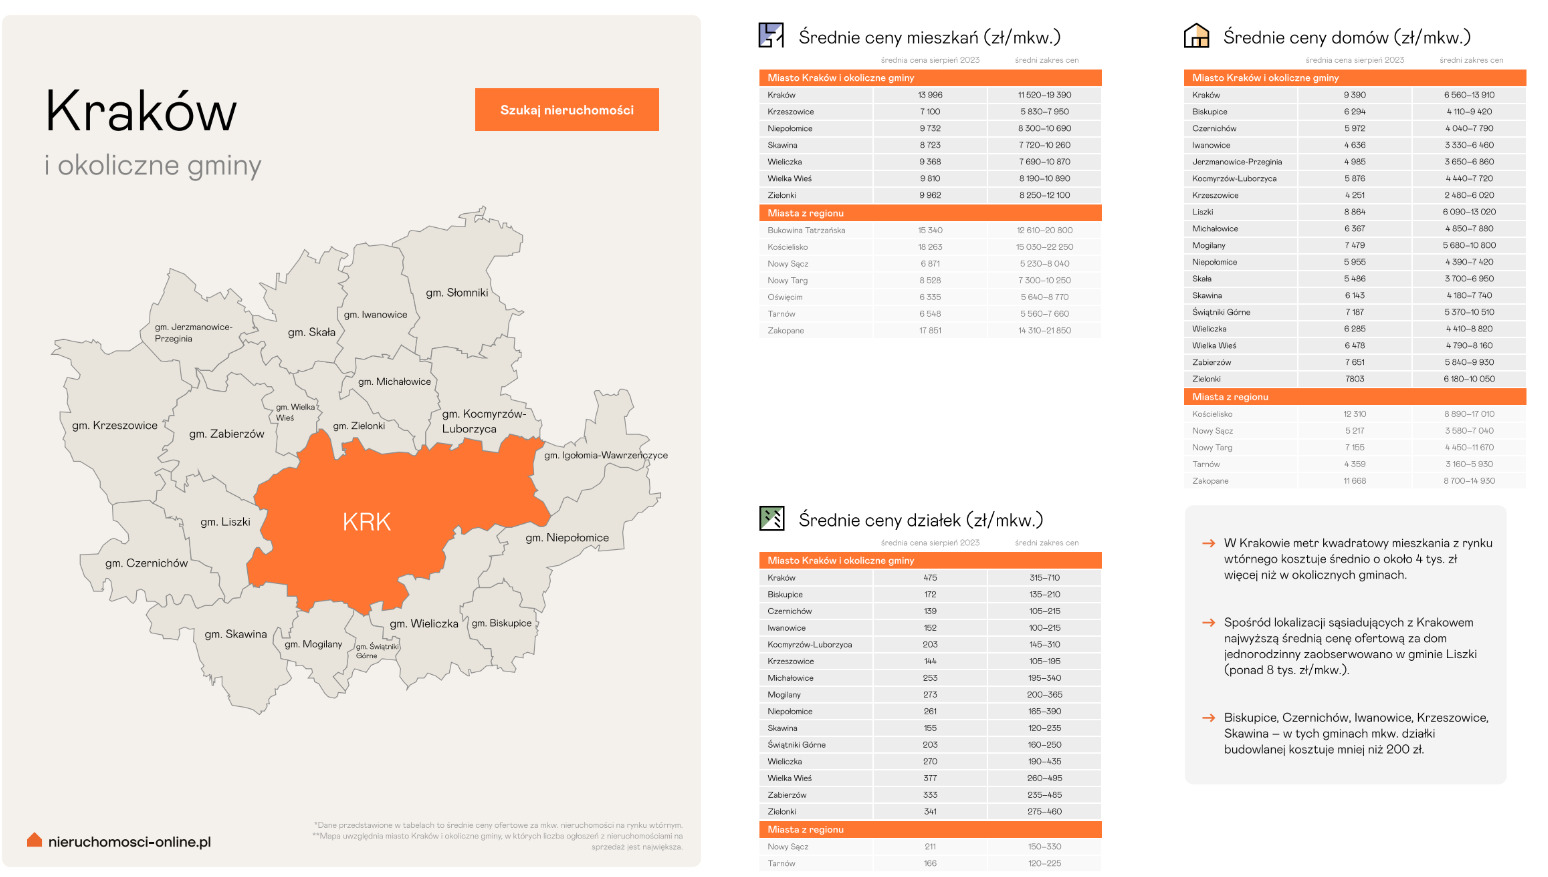Click Wielka Wieś row in plots table
Viewport: 1548px width, 877px height.
point(930,778)
